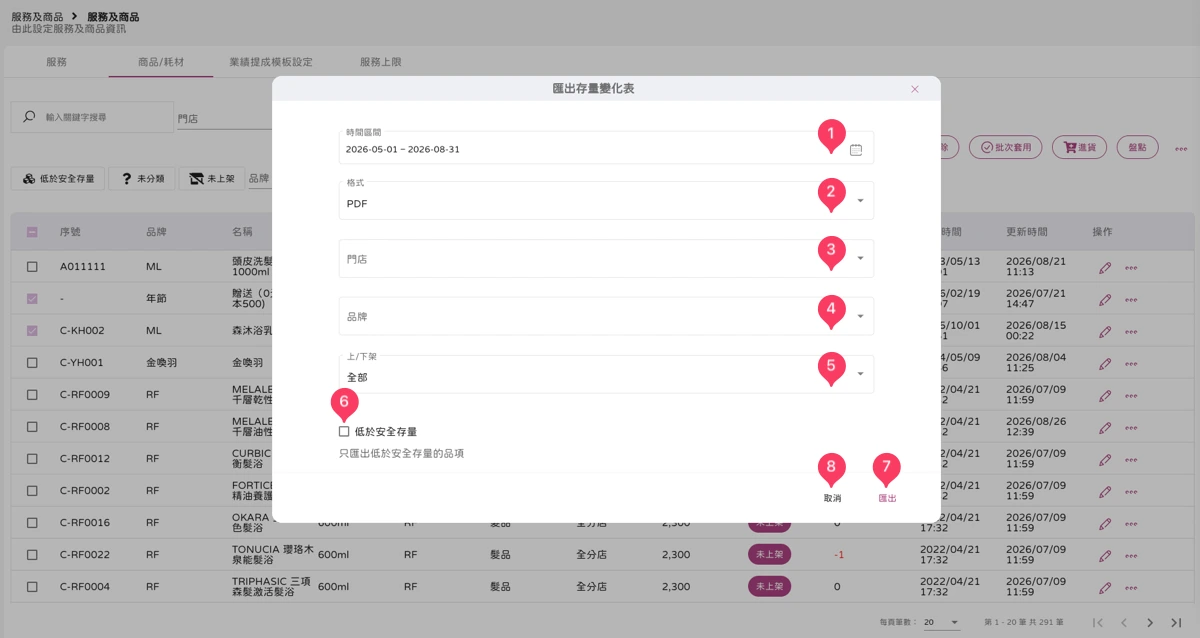Open the calendar picker for 時間區間
The image size is (1200, 638).
[856, 150]
